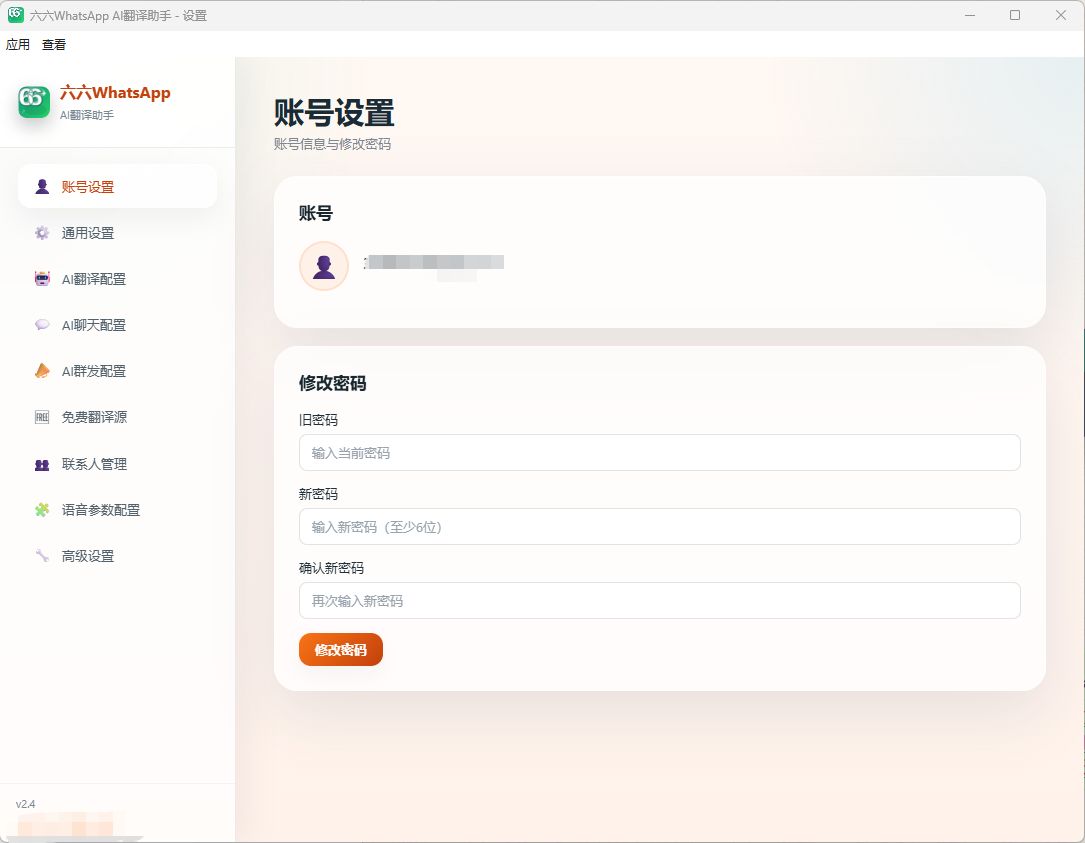This screenshot has height=843, width=1085.
Task: Navigate to 语音参数配置
Action: [x=118, y=509]
